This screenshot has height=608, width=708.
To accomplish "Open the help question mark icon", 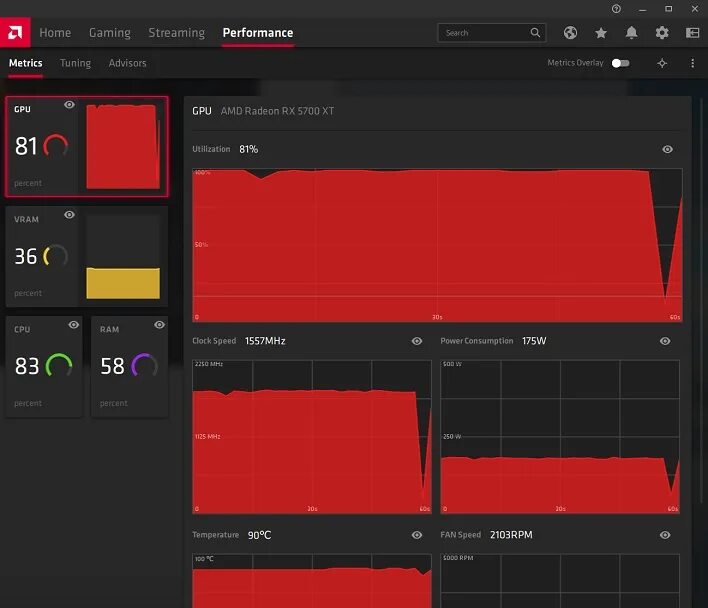I will pyautogui.click(x=616, y=9).
